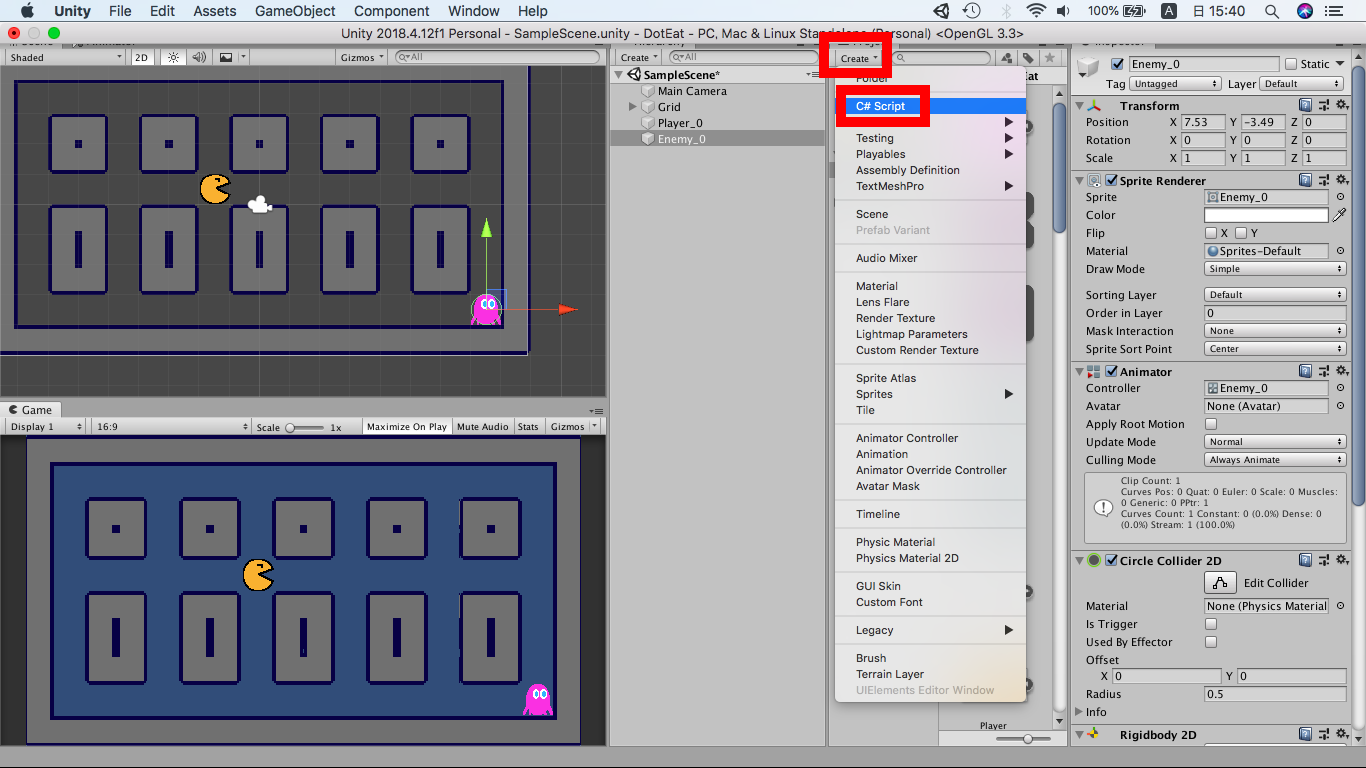Open the Layer dropdown

[1303, 84]
